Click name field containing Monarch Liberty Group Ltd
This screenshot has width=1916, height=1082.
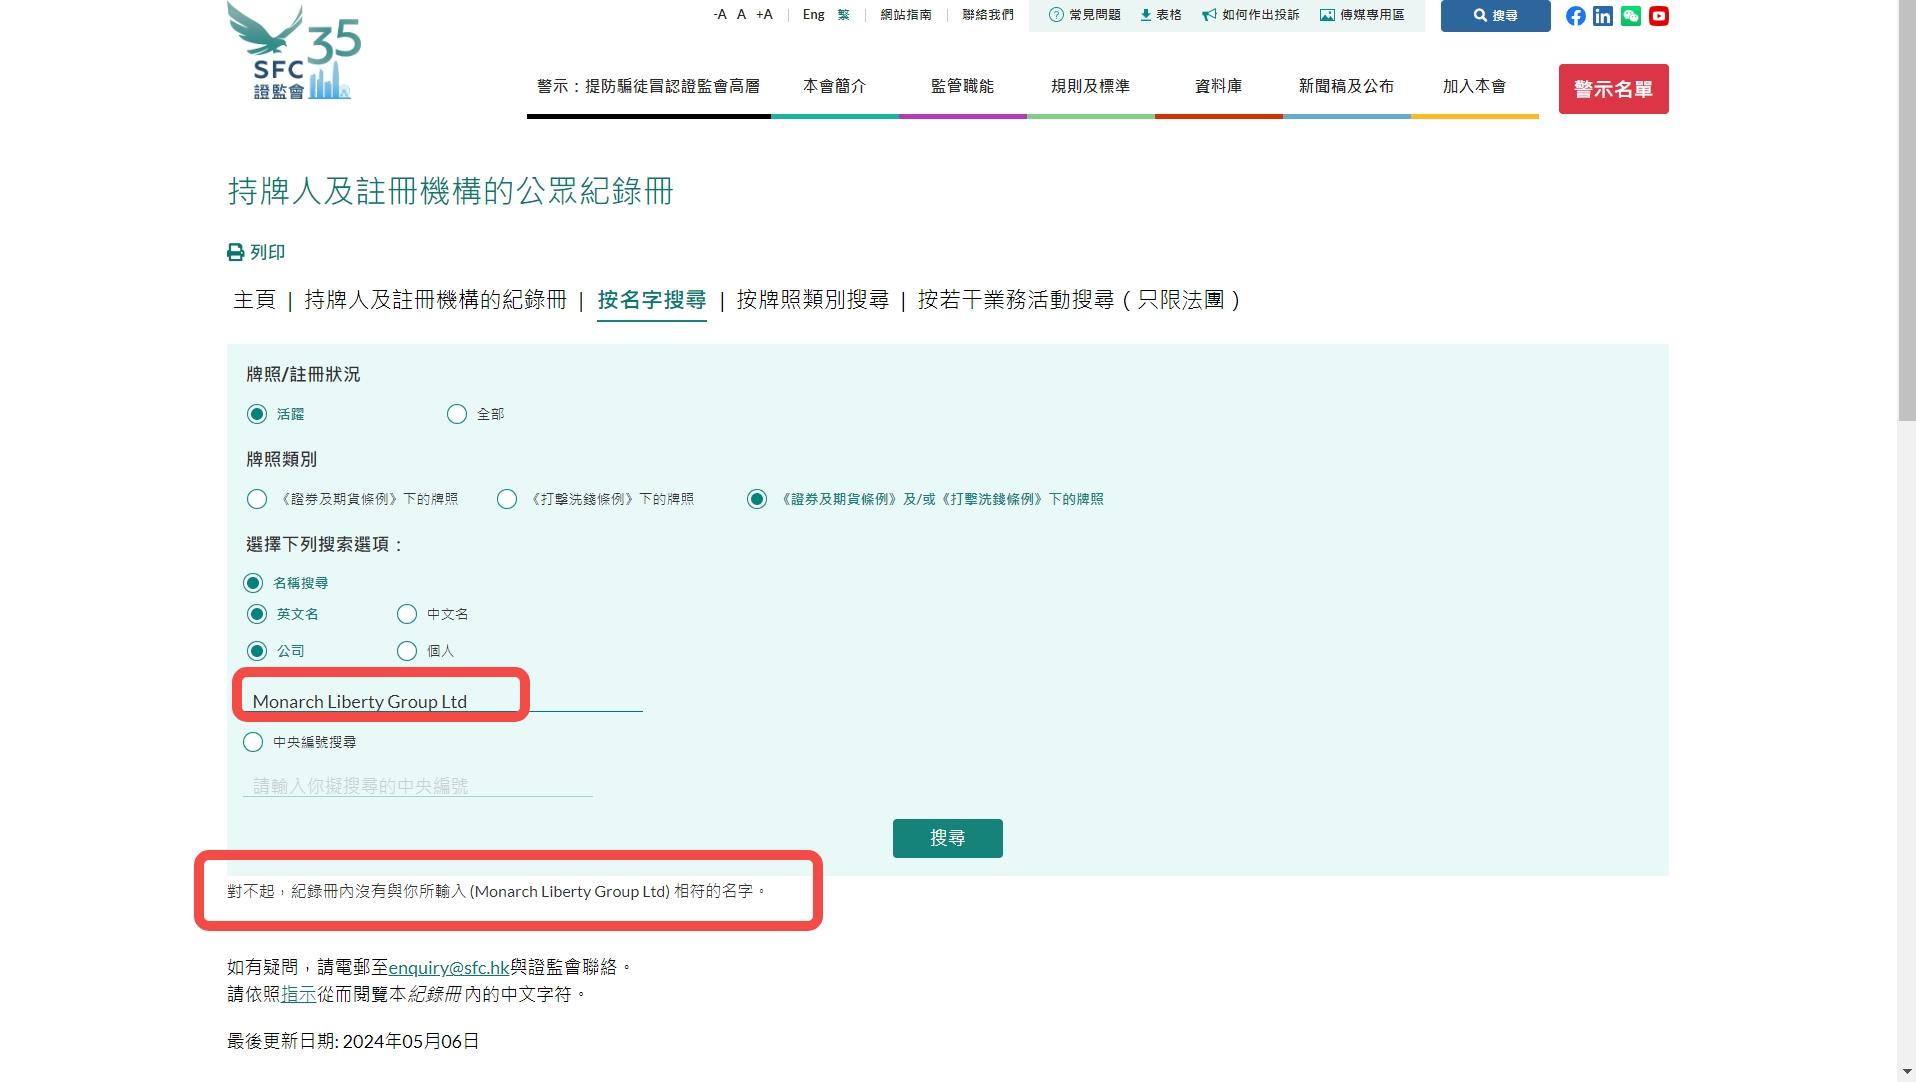click(443, 701)
